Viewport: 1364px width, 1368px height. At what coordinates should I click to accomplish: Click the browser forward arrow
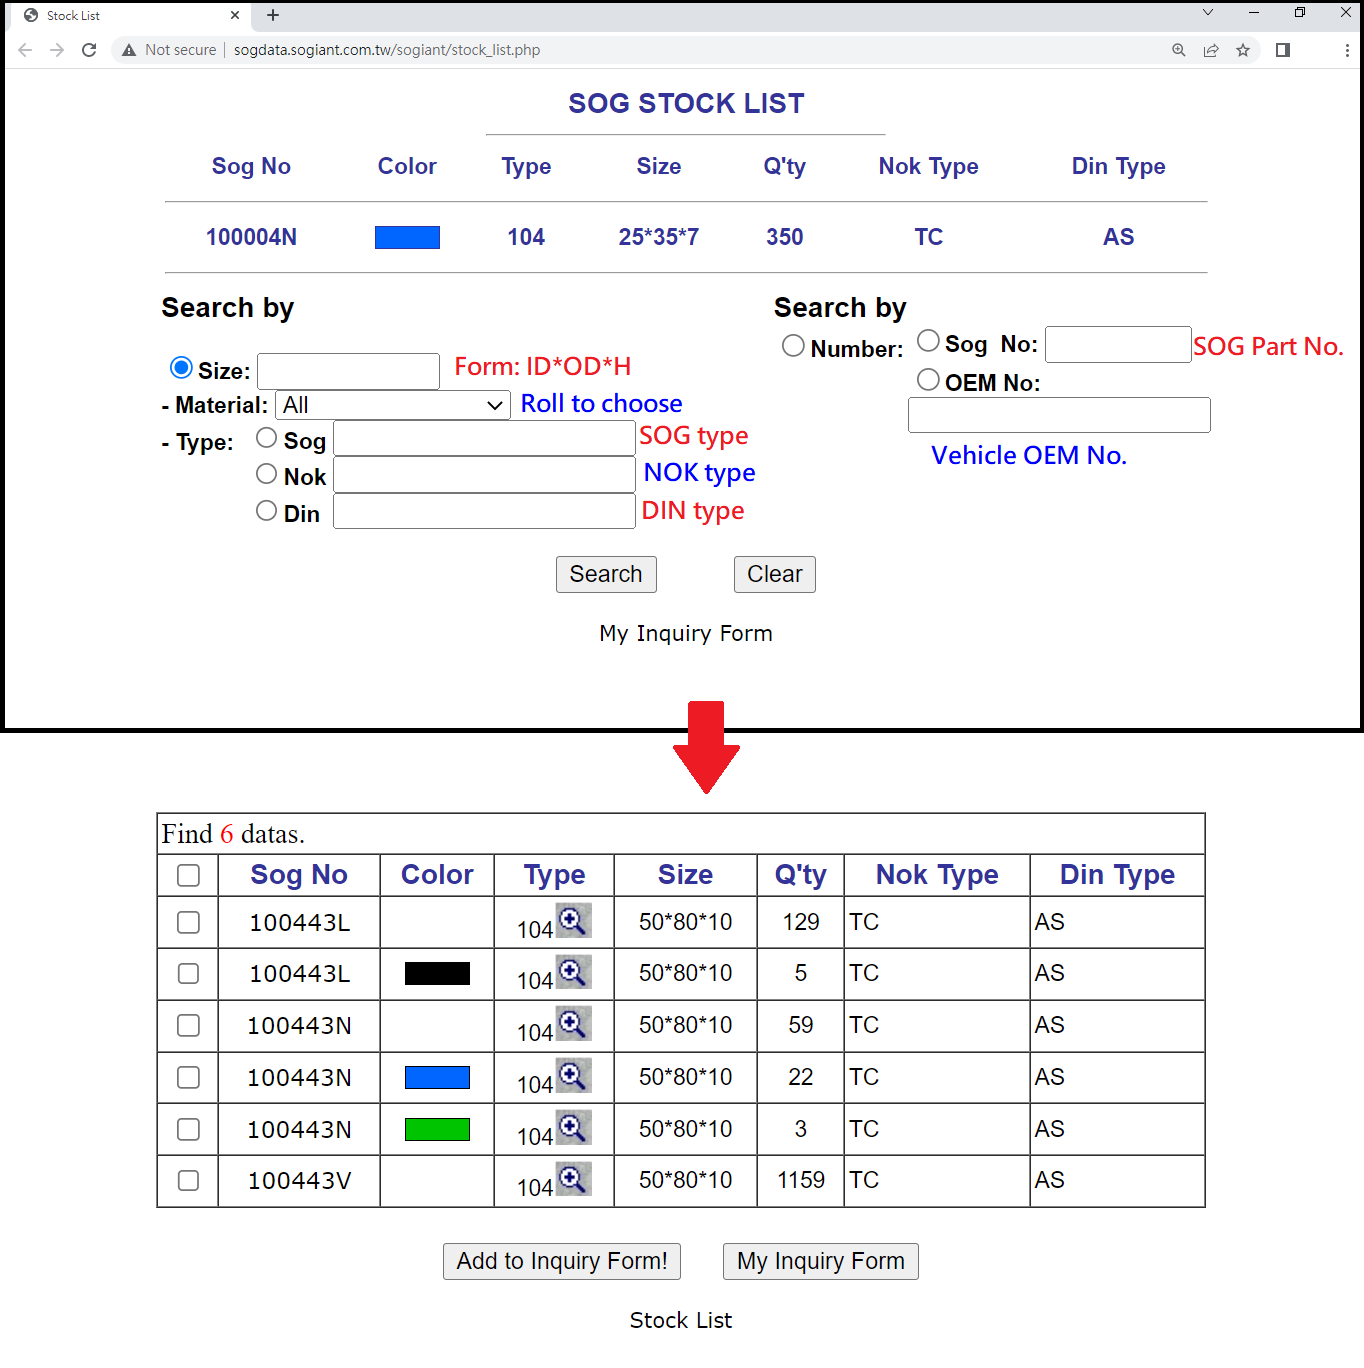coord(57,50)
